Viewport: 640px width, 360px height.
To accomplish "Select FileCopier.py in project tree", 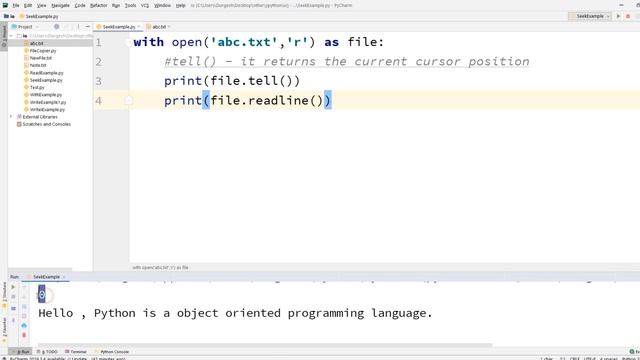I will click(43, 51).
